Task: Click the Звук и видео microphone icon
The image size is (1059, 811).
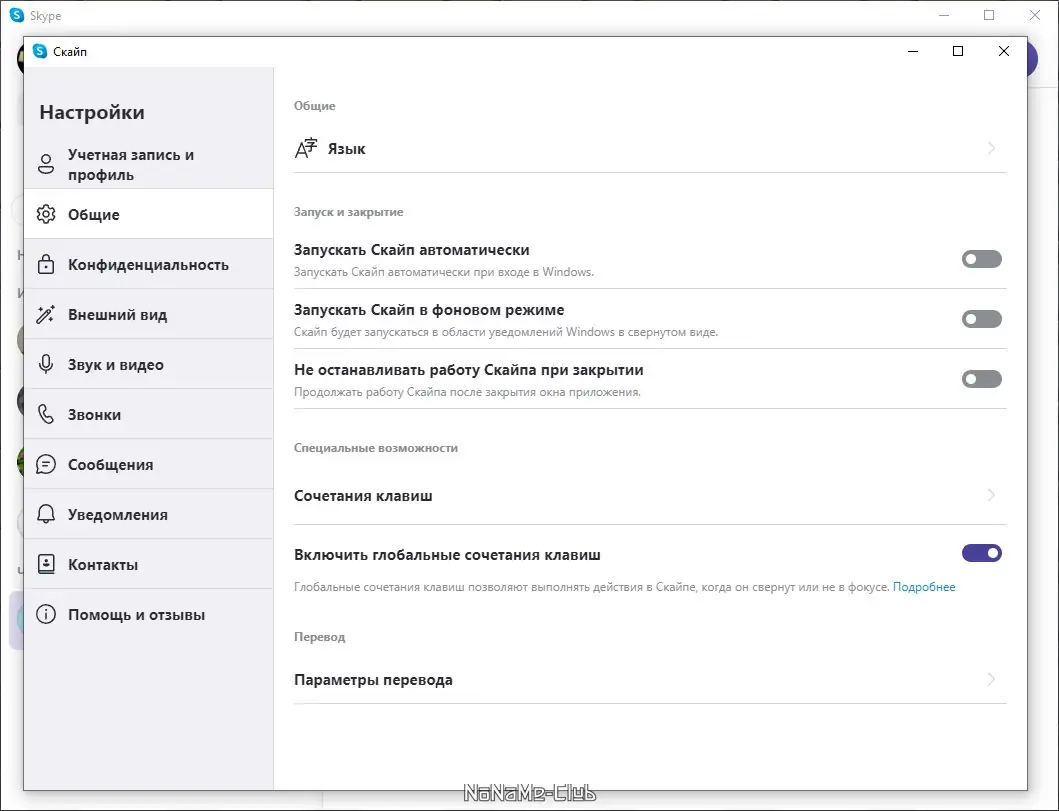Action: pyautogui.click(x=46, y=364)
